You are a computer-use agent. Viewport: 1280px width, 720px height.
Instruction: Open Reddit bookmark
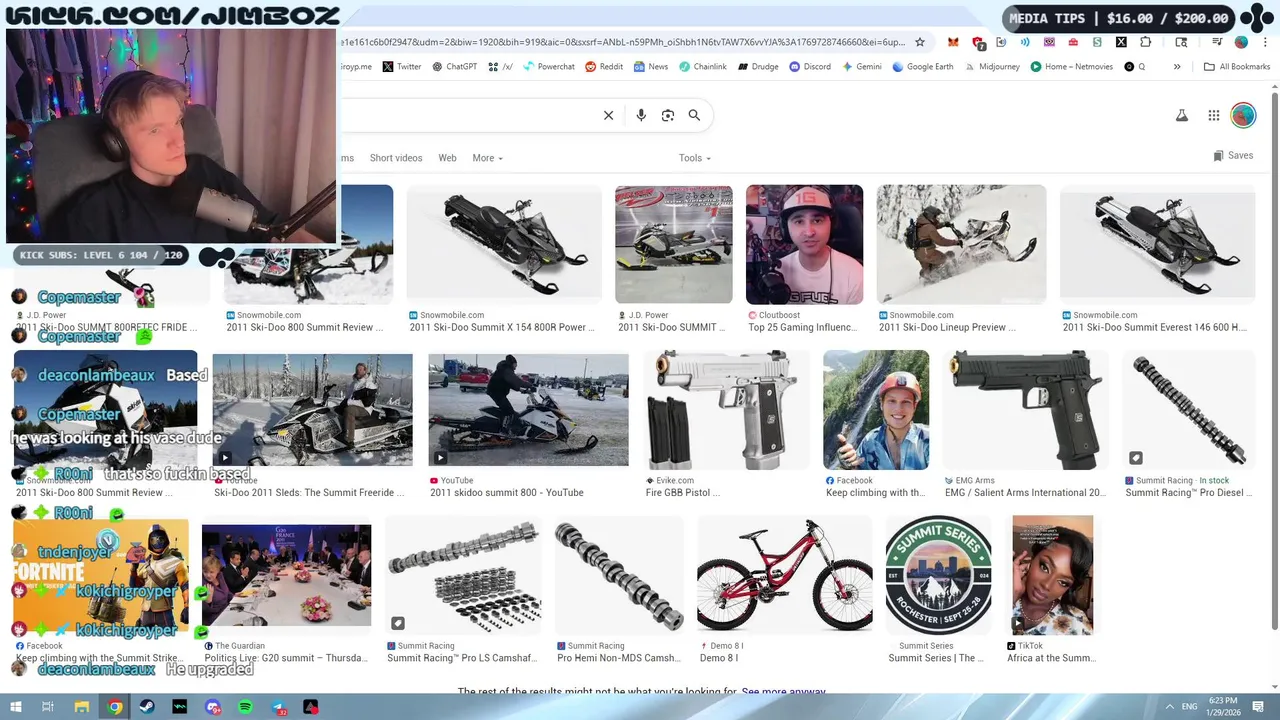click(x=604, y=67)
